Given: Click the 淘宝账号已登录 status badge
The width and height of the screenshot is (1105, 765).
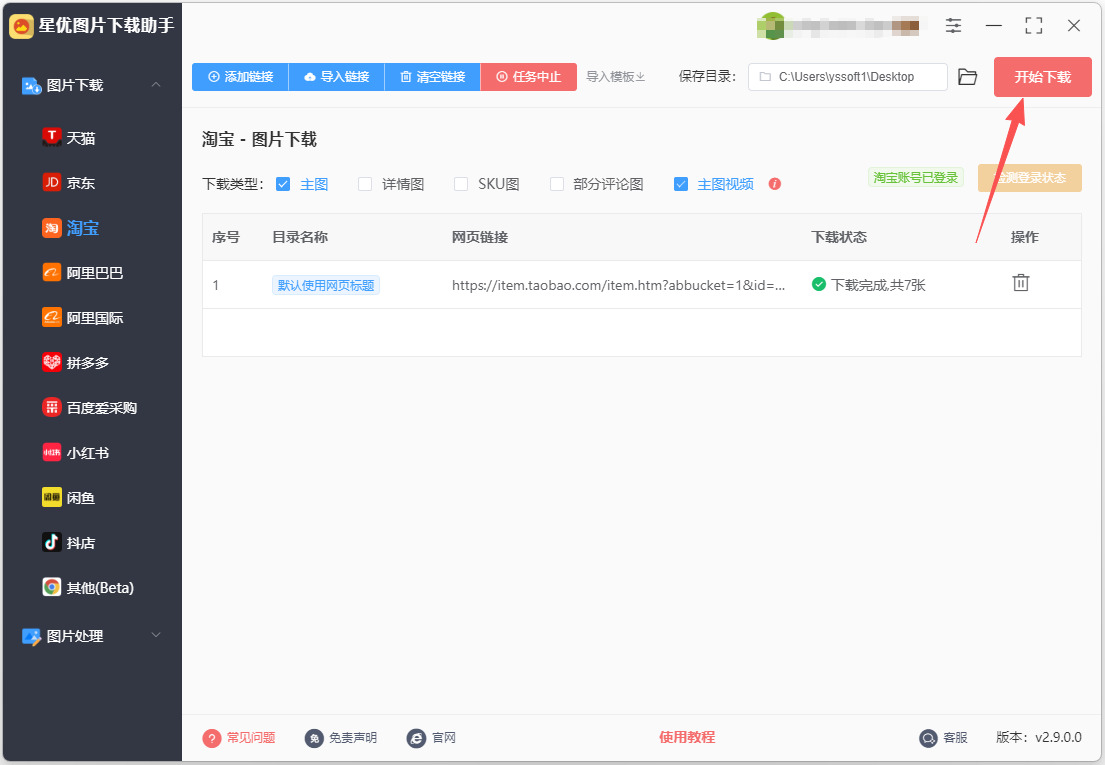Looking at the screenshot, I should tap(915, 178).
